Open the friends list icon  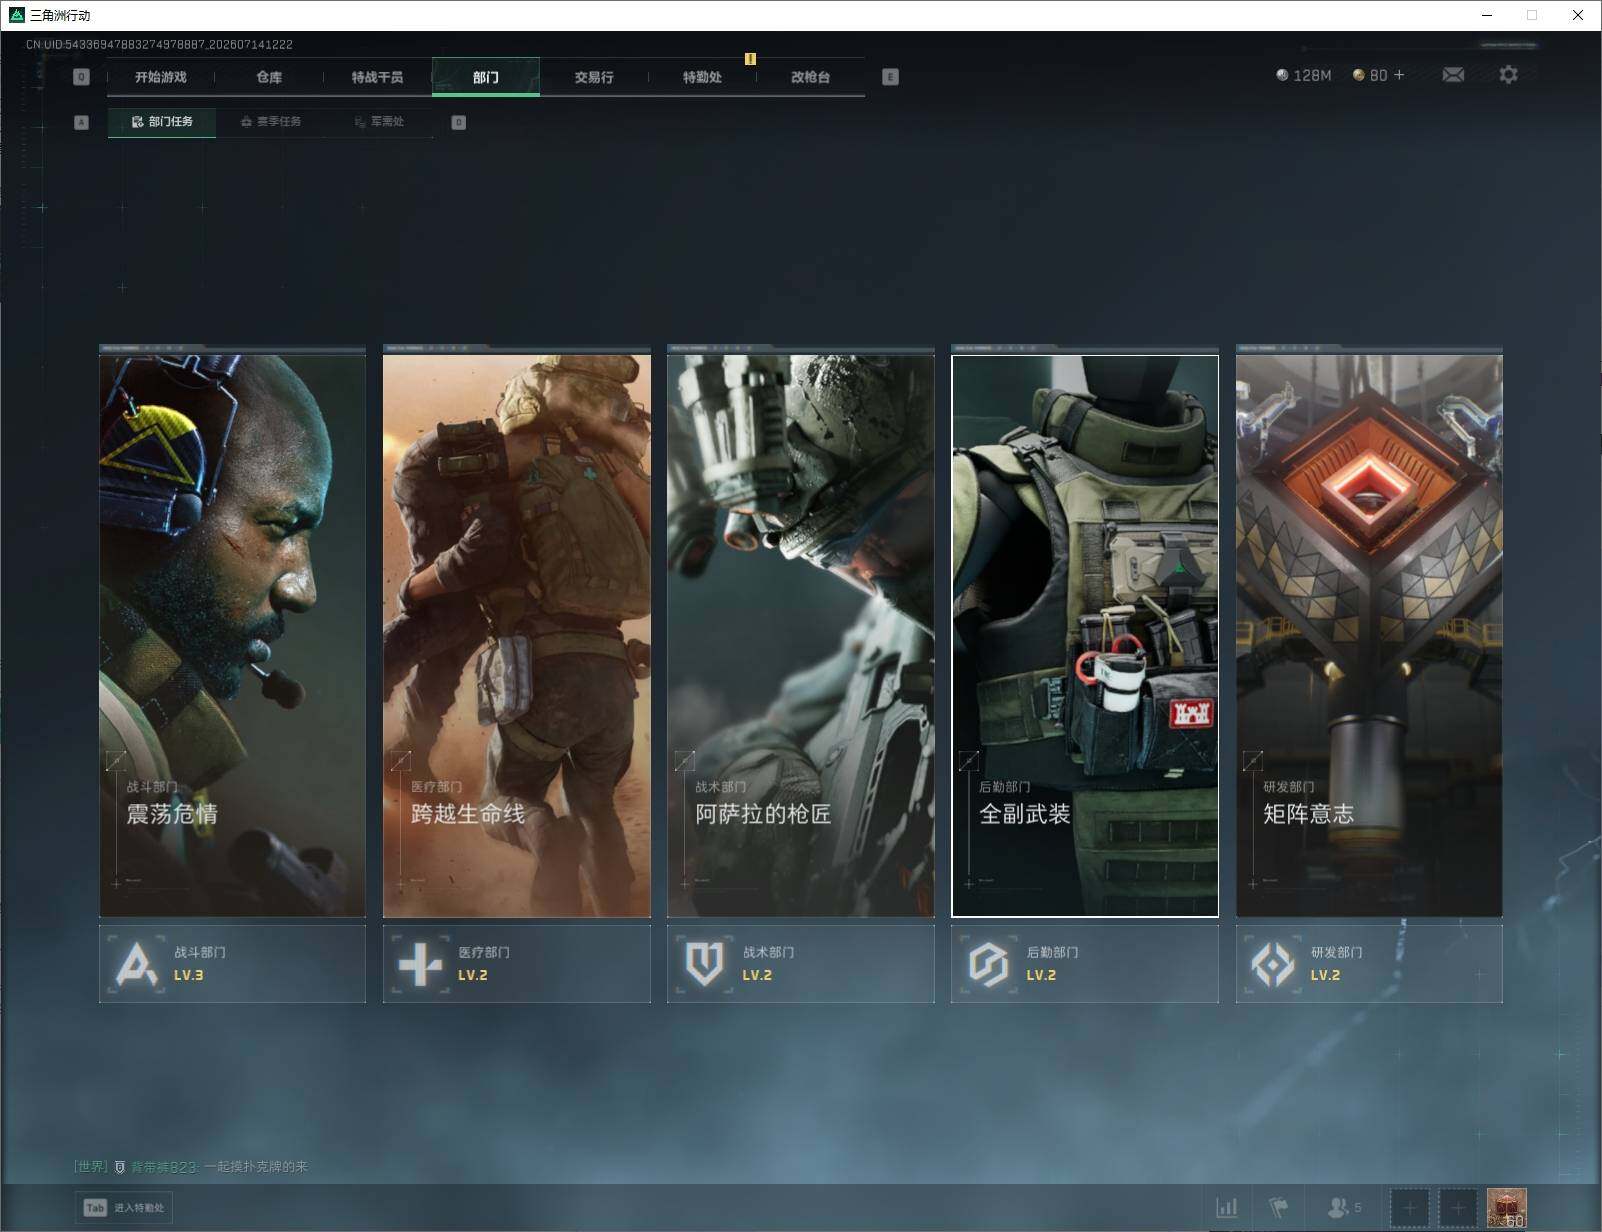point(1343,1208)
